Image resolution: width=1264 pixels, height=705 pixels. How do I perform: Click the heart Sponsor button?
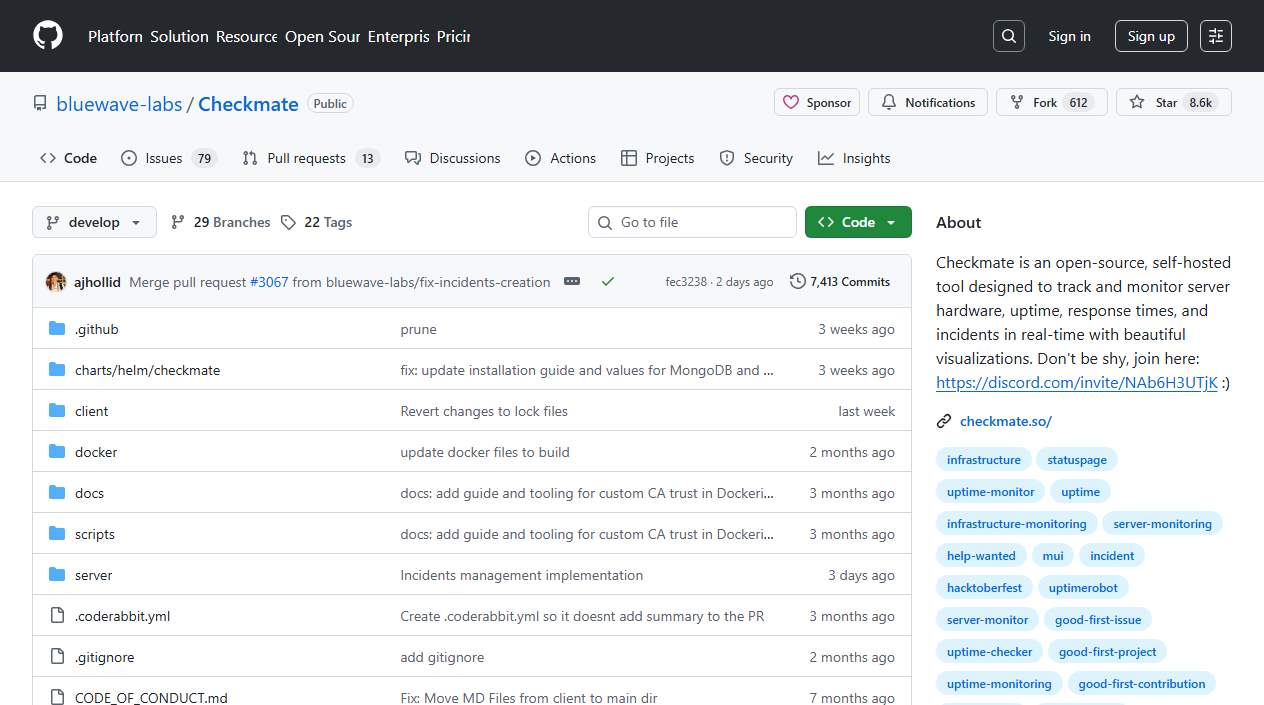[817, 102]
